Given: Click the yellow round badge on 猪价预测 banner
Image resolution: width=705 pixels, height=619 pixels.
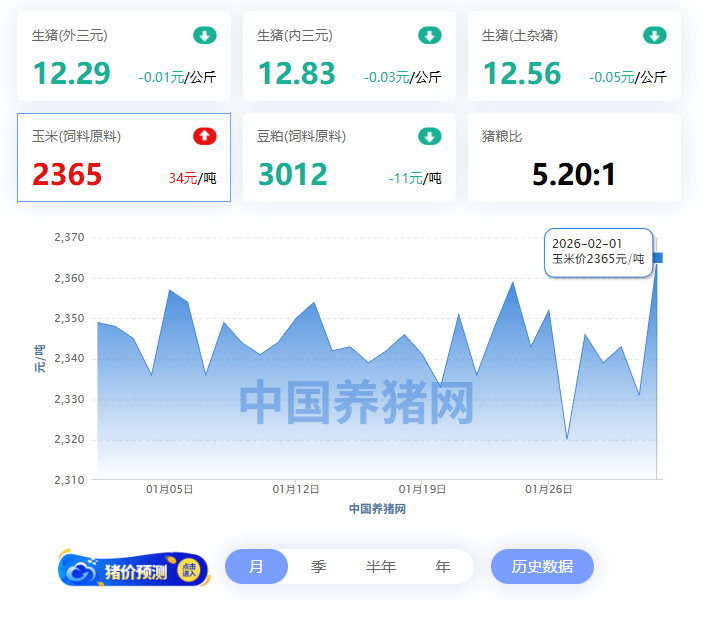Looking at the screenshot, I should (x=190, y=569).
